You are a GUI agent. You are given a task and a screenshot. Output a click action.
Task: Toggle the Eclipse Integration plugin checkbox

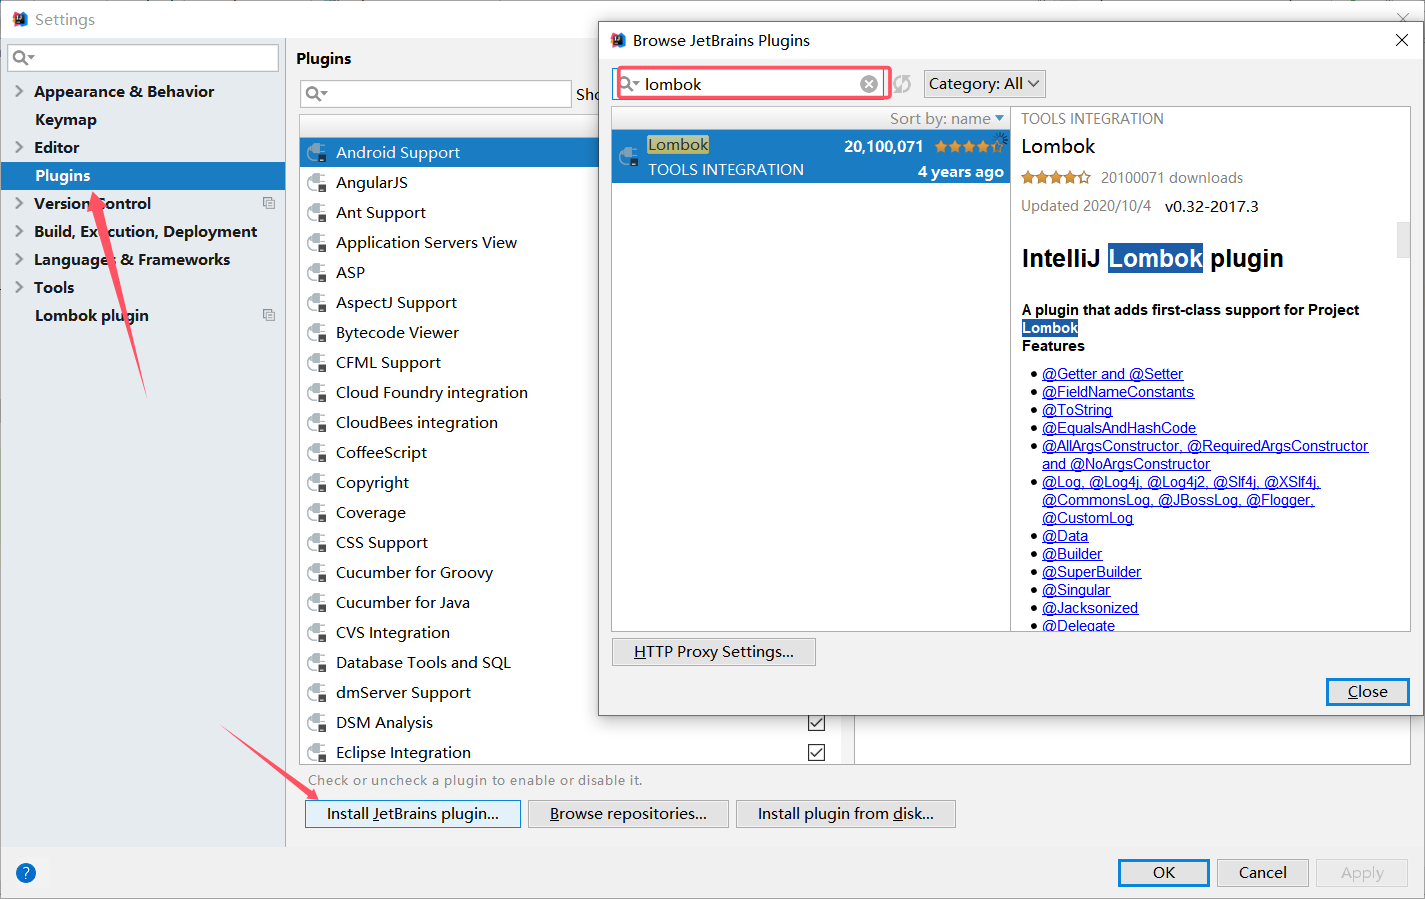816,752
